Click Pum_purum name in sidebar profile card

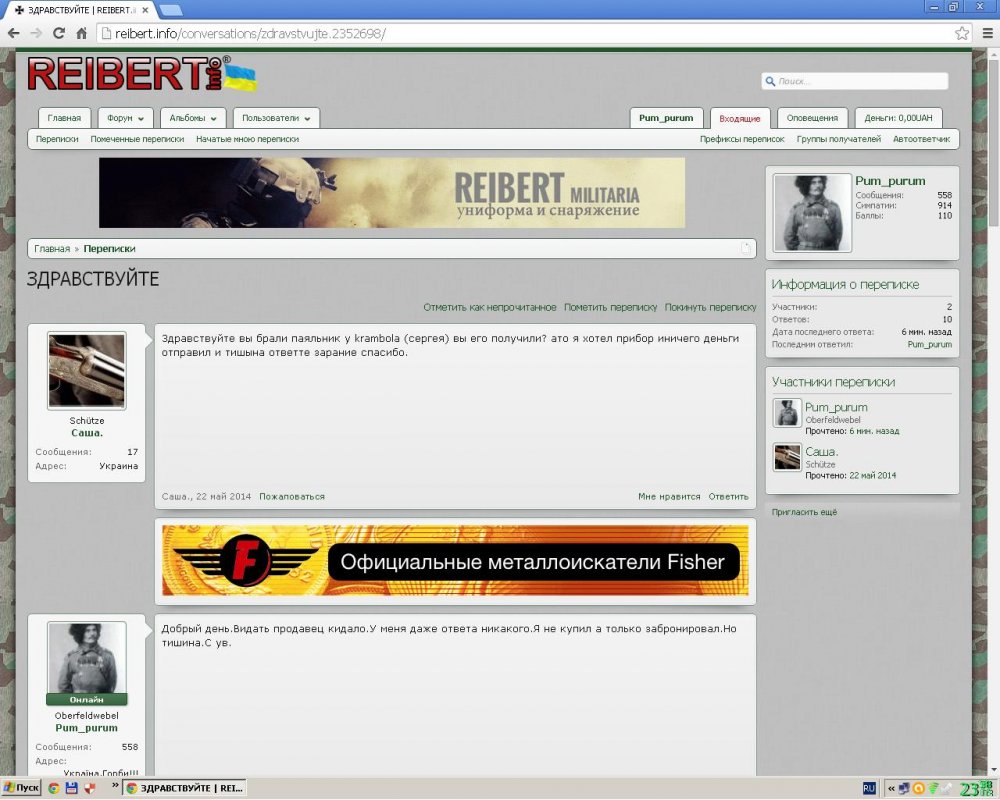(890, 181)
